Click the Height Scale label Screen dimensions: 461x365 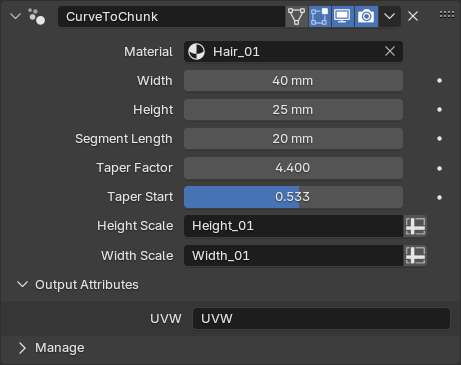(x=135, y=226)
